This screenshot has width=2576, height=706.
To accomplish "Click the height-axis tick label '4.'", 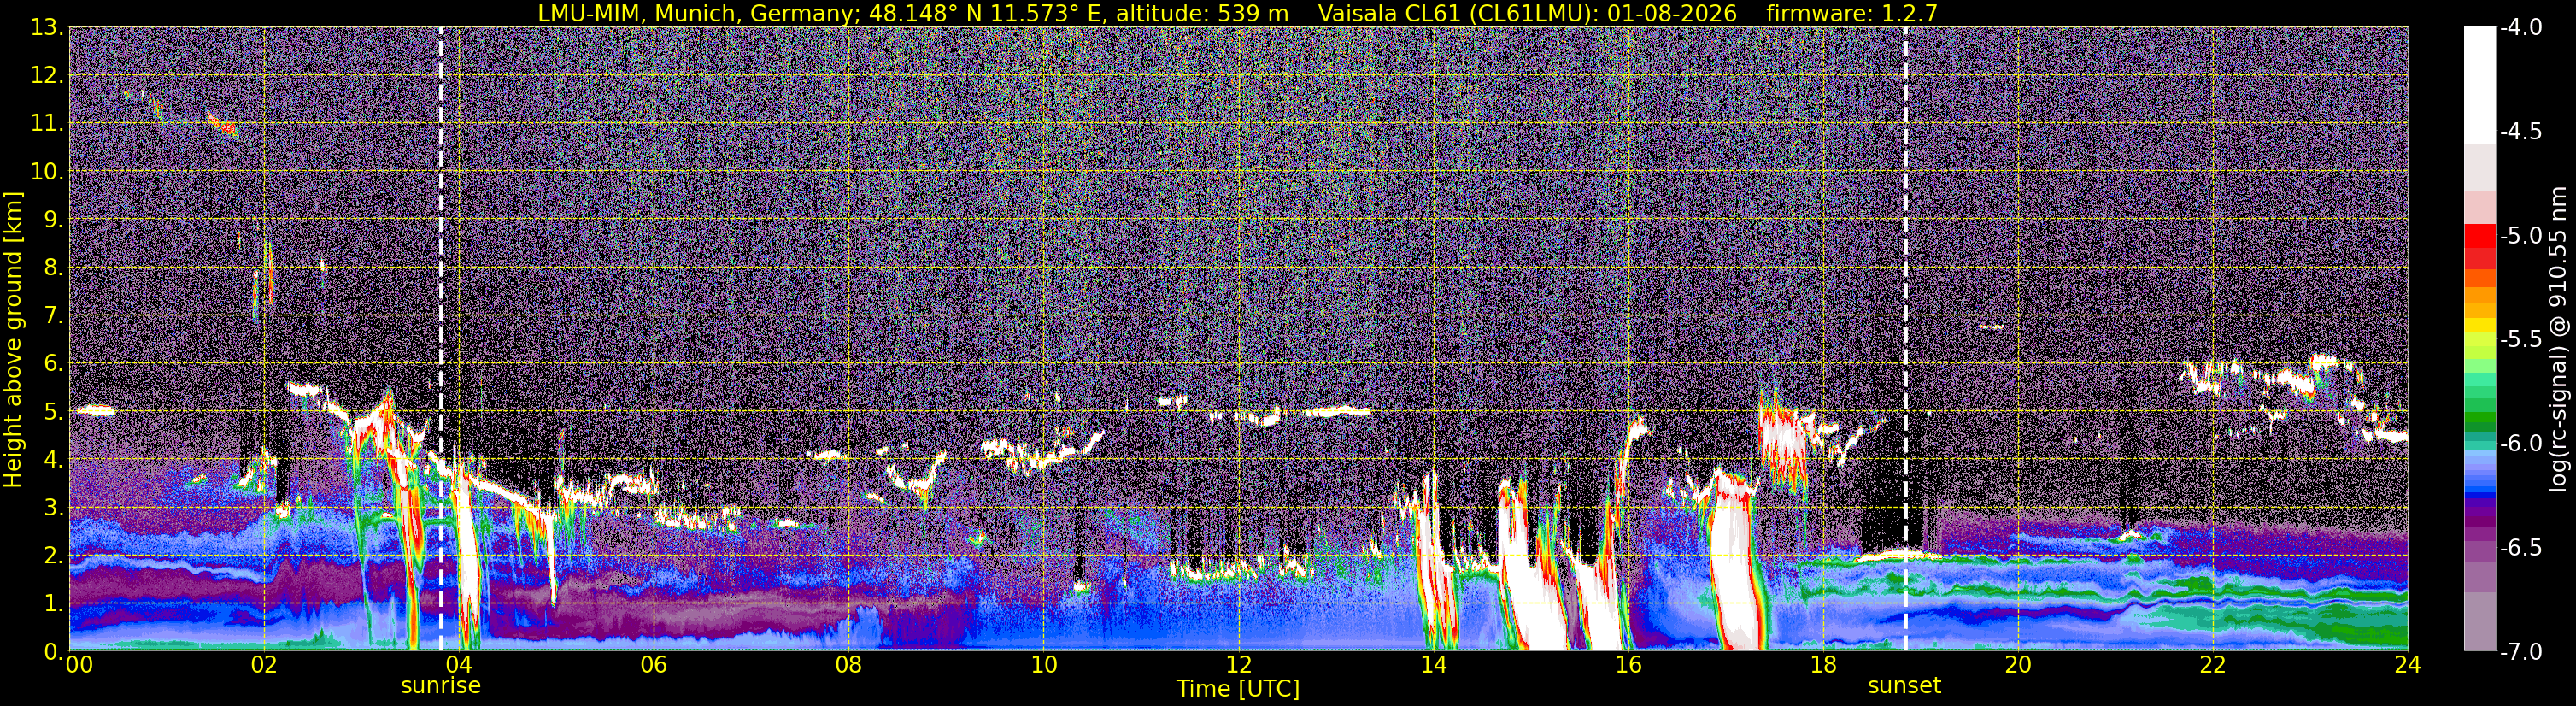I will pos(53,460).
